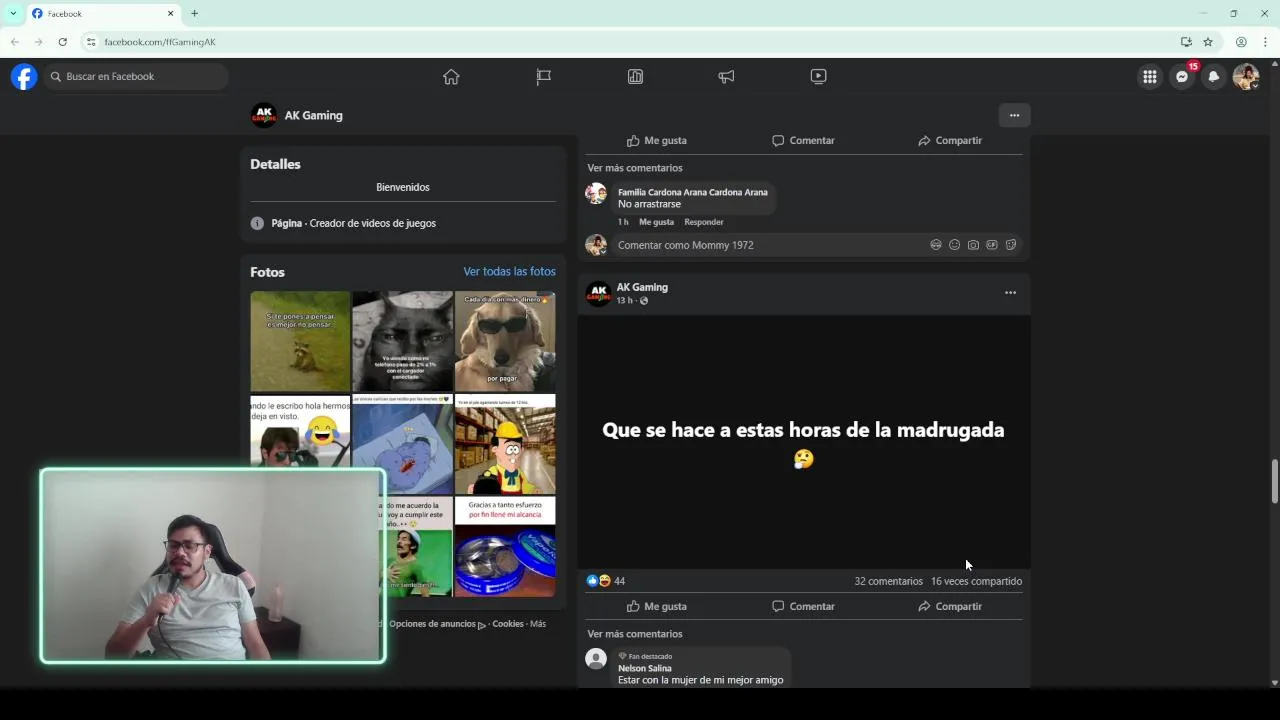Click the 13 h post timestamp
The width and height of the screenshot is (1280, 720).
(x=624, y=301)
